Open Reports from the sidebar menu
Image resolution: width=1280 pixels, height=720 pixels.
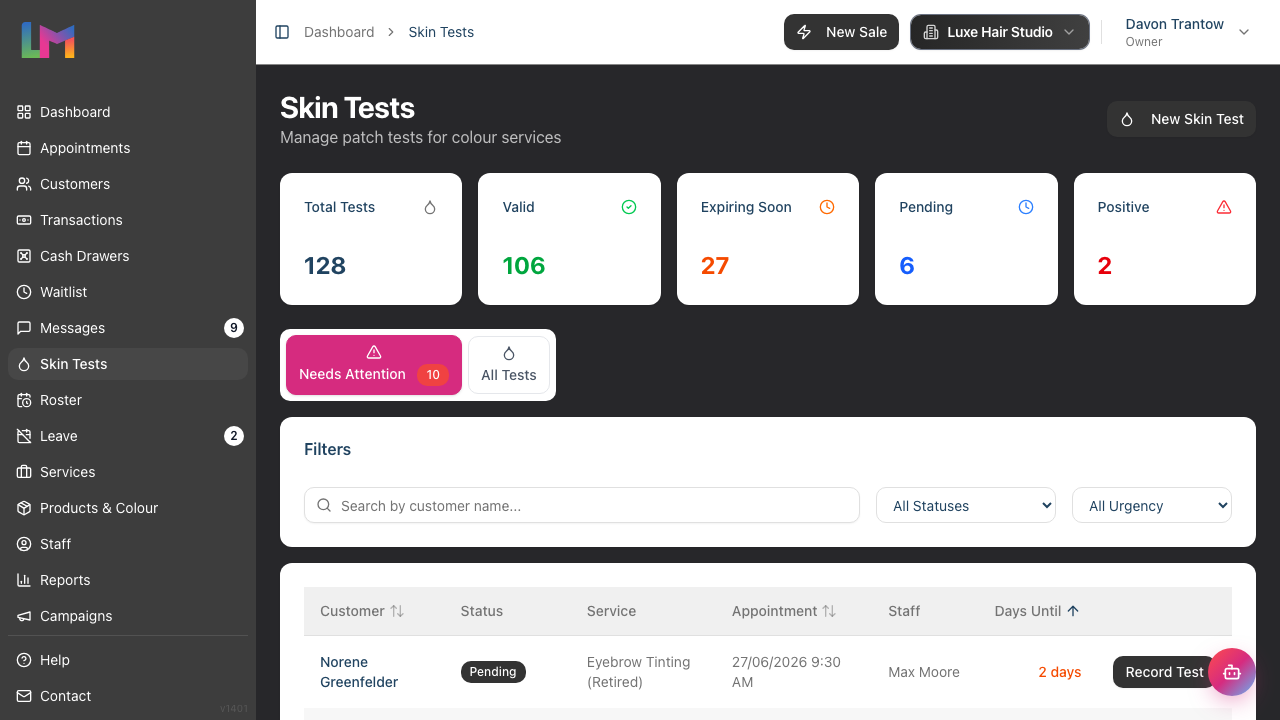click(128, 580)
